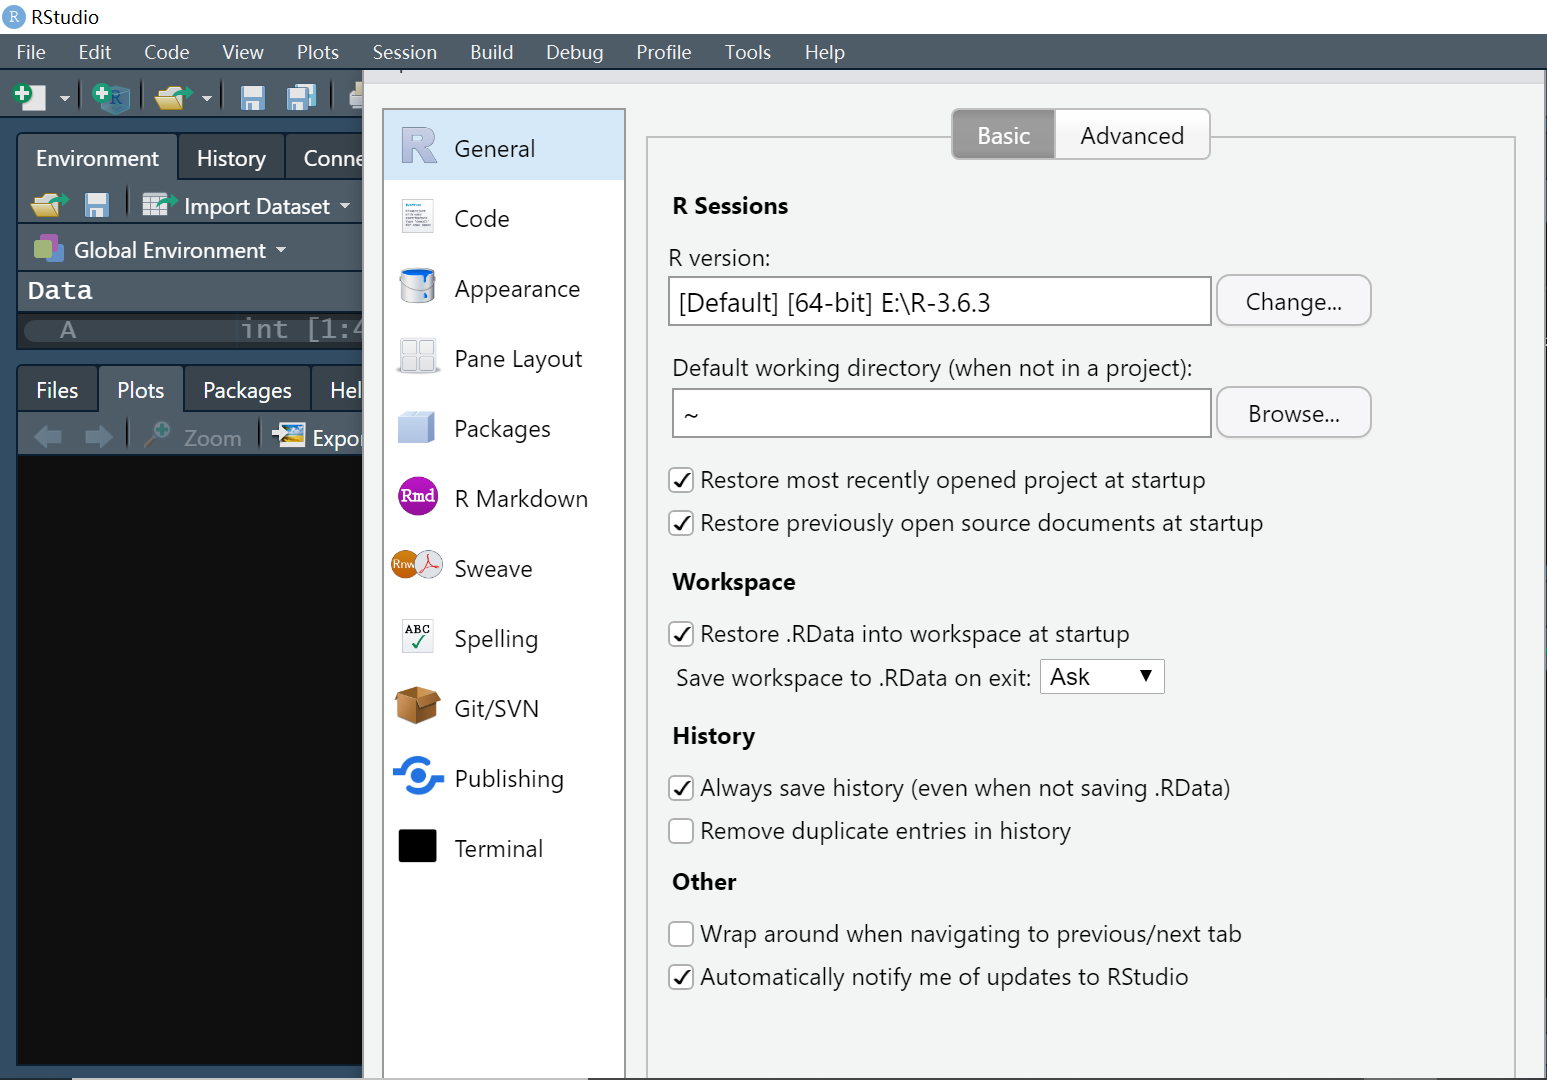
Task: Toggle Automatically notify me of updates
Action: [681, 977]
